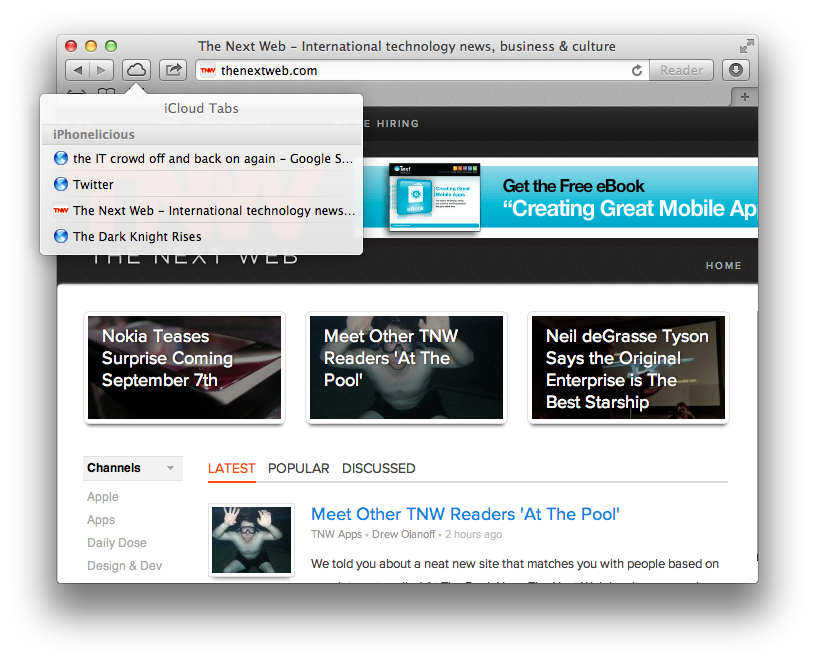Enter full screen with the corner arrows

click(x=746, y=46)
